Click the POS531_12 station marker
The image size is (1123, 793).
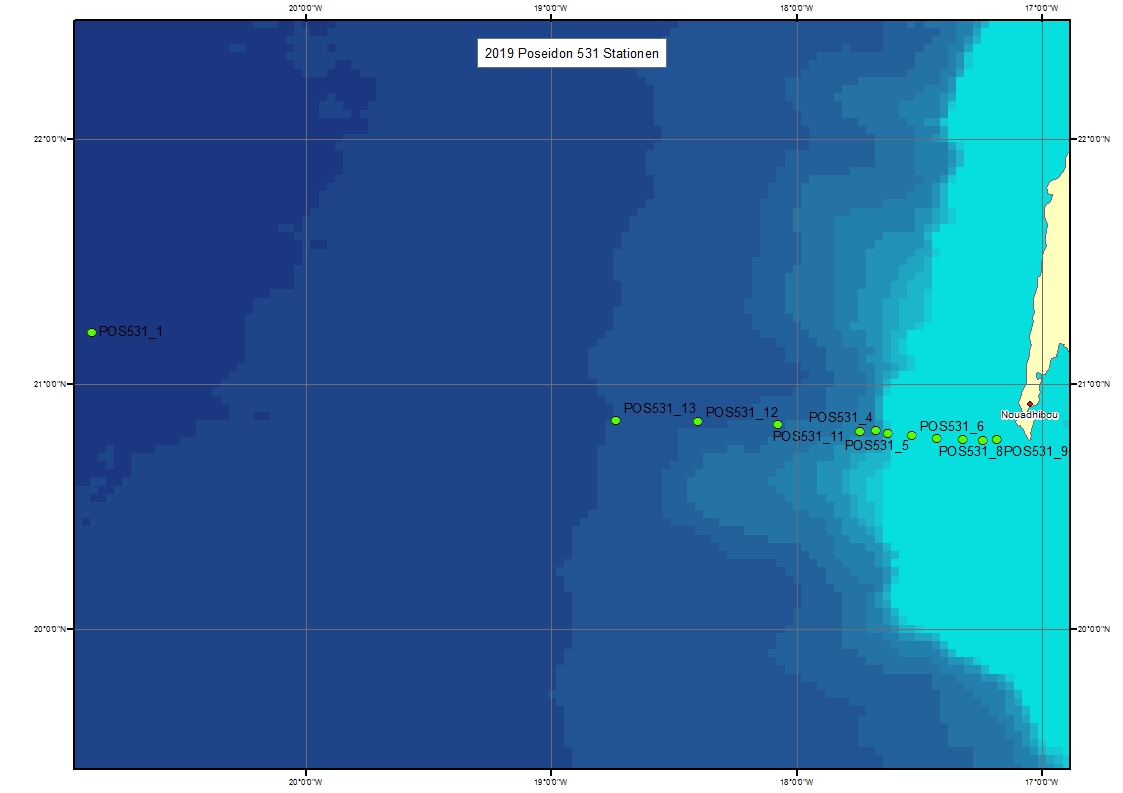698,421
